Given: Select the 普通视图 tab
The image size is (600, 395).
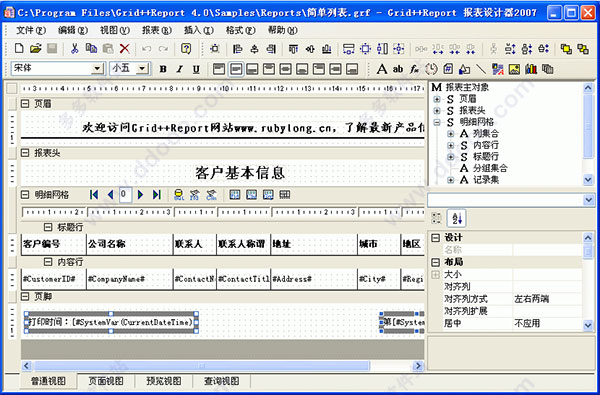Looking at the screenshot, I should 48,381.
